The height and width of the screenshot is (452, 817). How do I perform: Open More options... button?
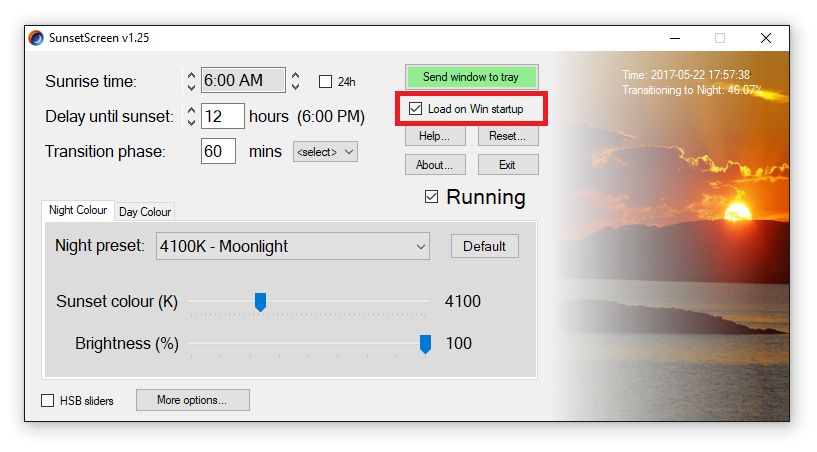(x=193, y=400)
